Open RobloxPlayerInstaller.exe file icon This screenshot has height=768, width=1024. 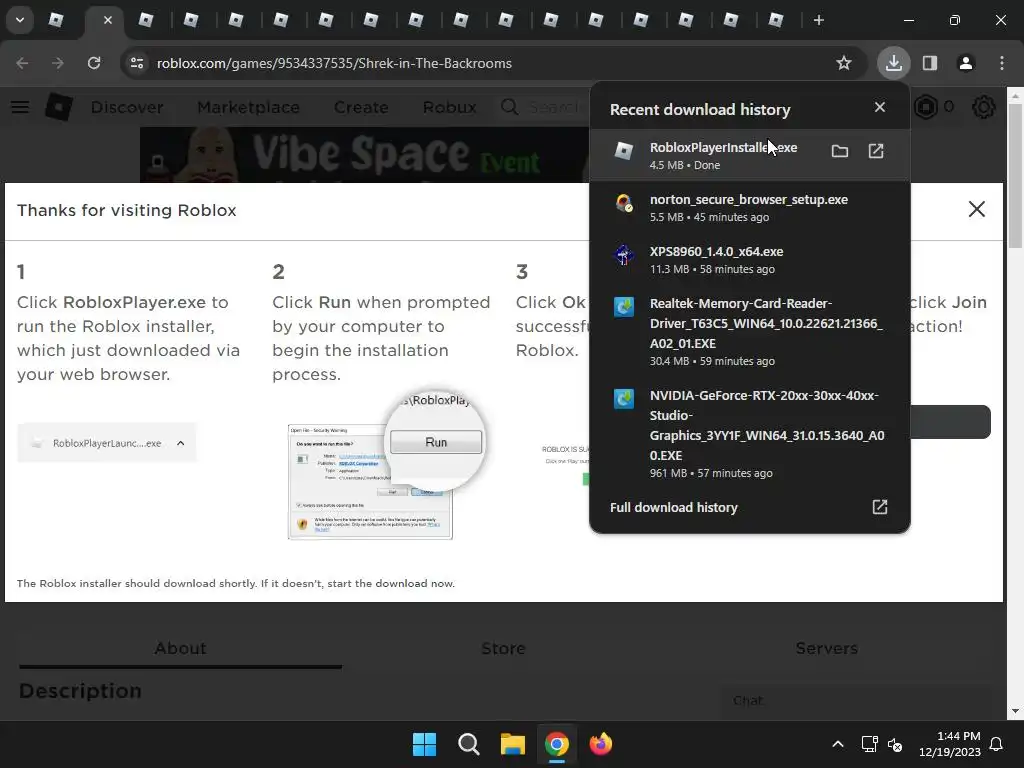pyautogui.click(x=876, y=152)
